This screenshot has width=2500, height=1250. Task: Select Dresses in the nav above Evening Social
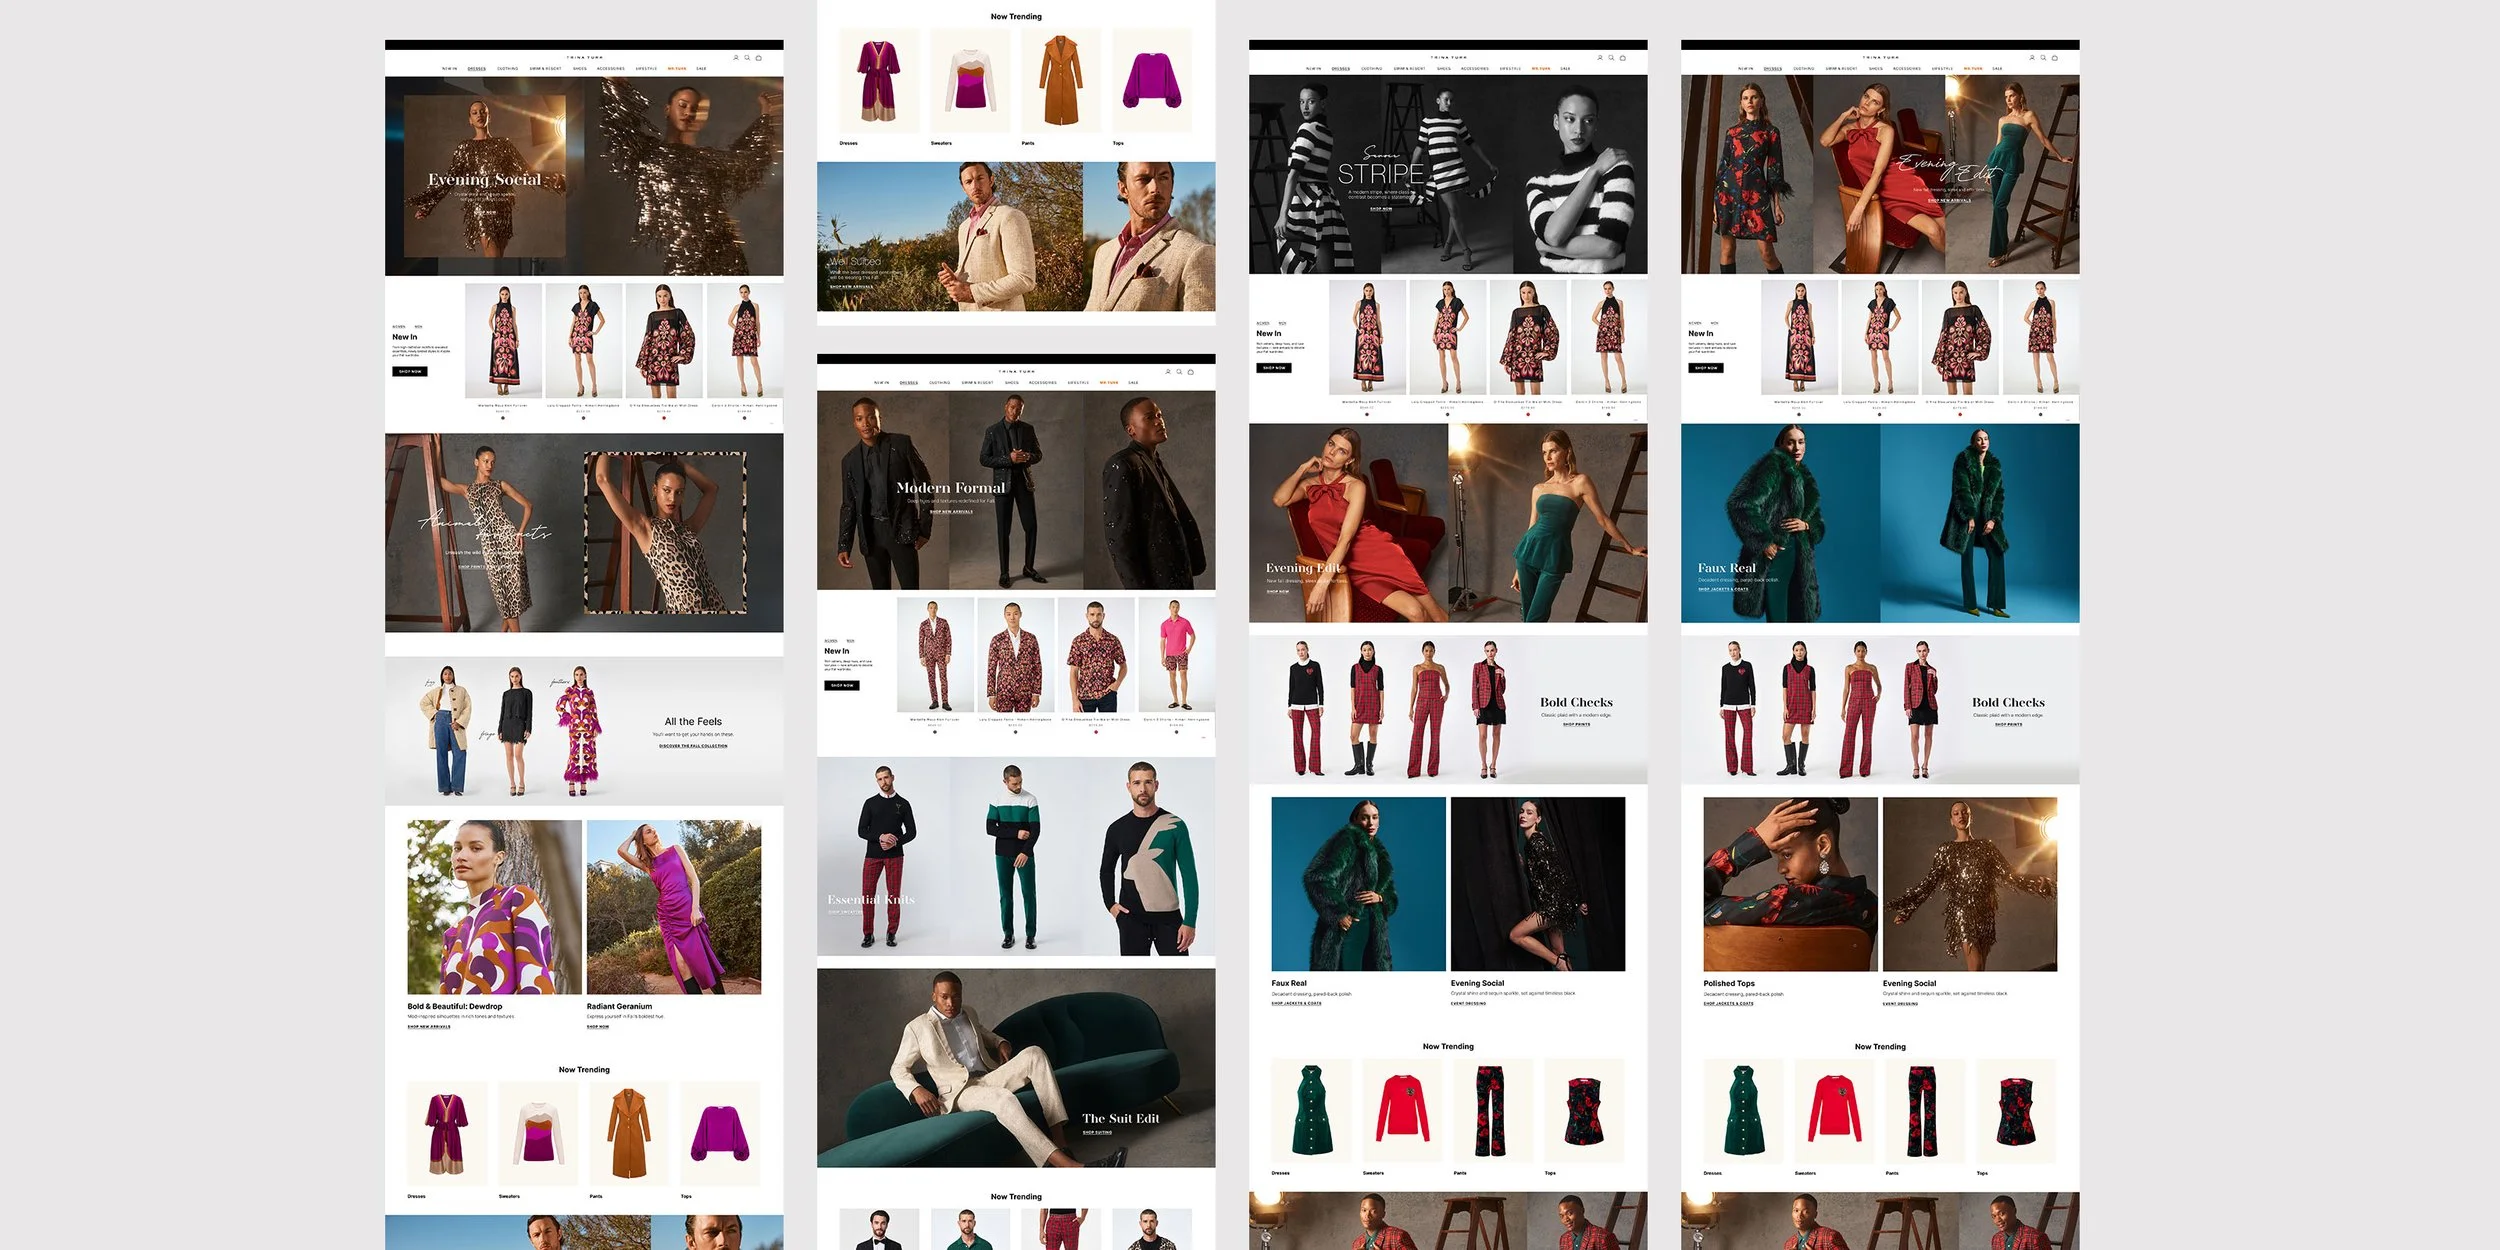[477, 69]
